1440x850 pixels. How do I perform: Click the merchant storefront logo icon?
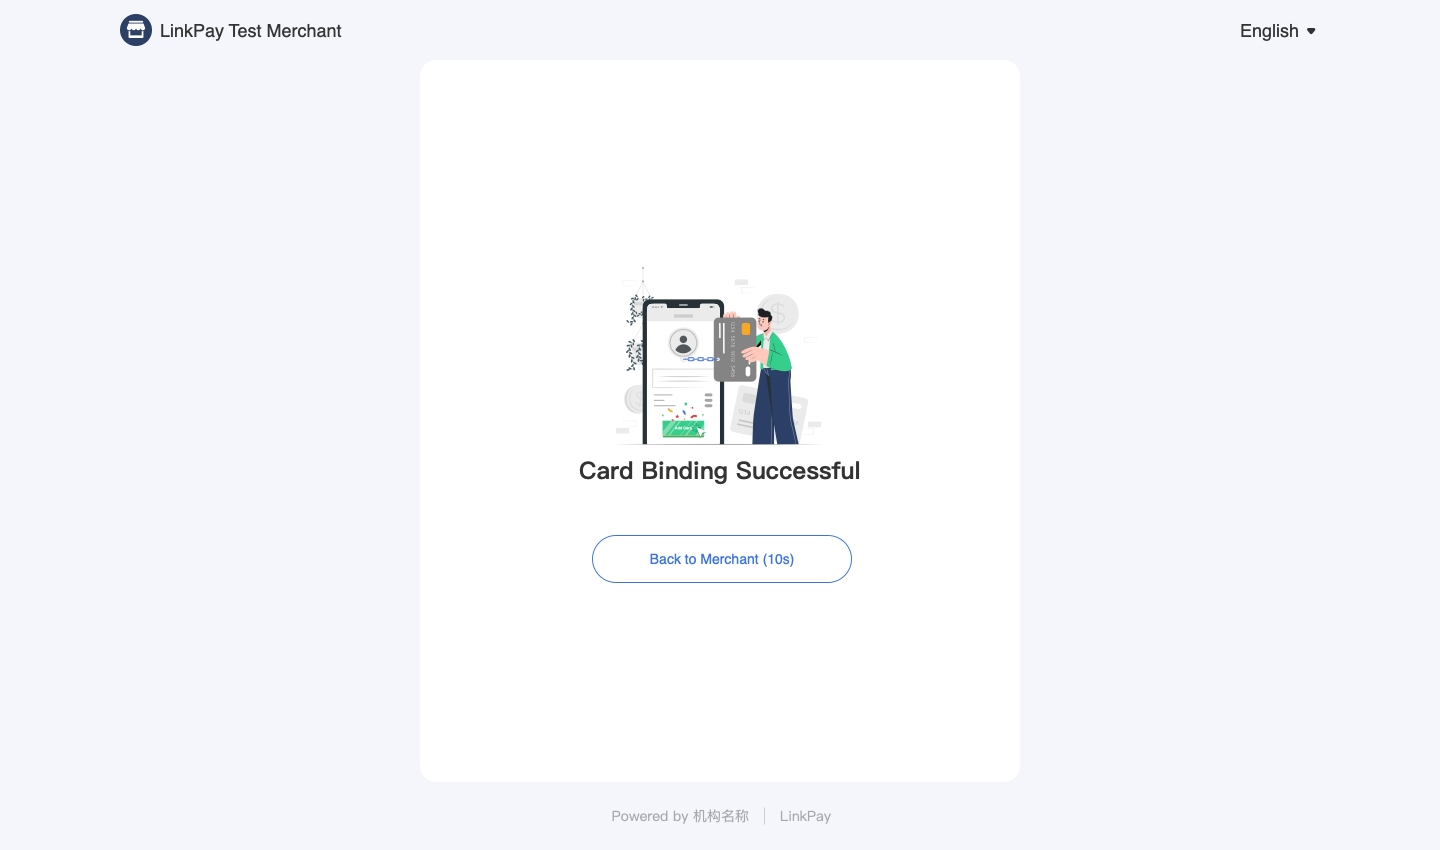click(x=136, y=30)
